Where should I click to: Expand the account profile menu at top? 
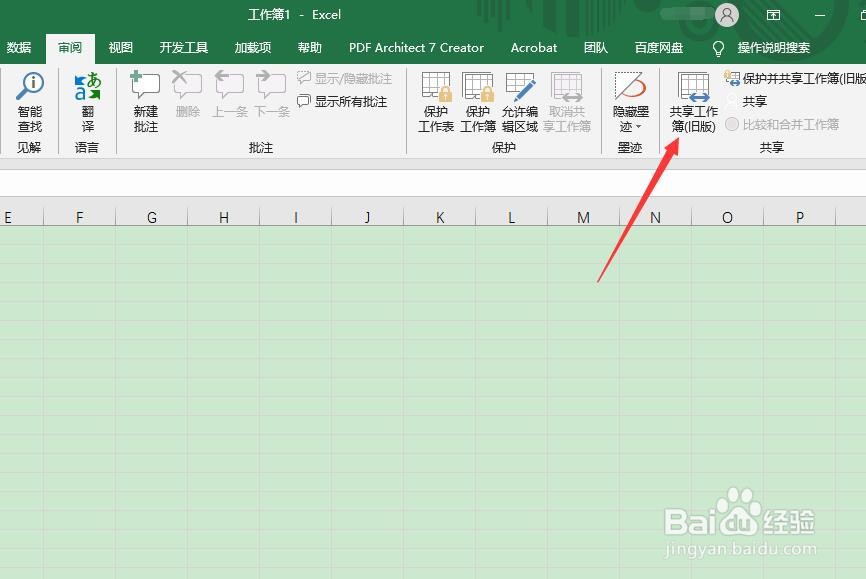(727, 14)
